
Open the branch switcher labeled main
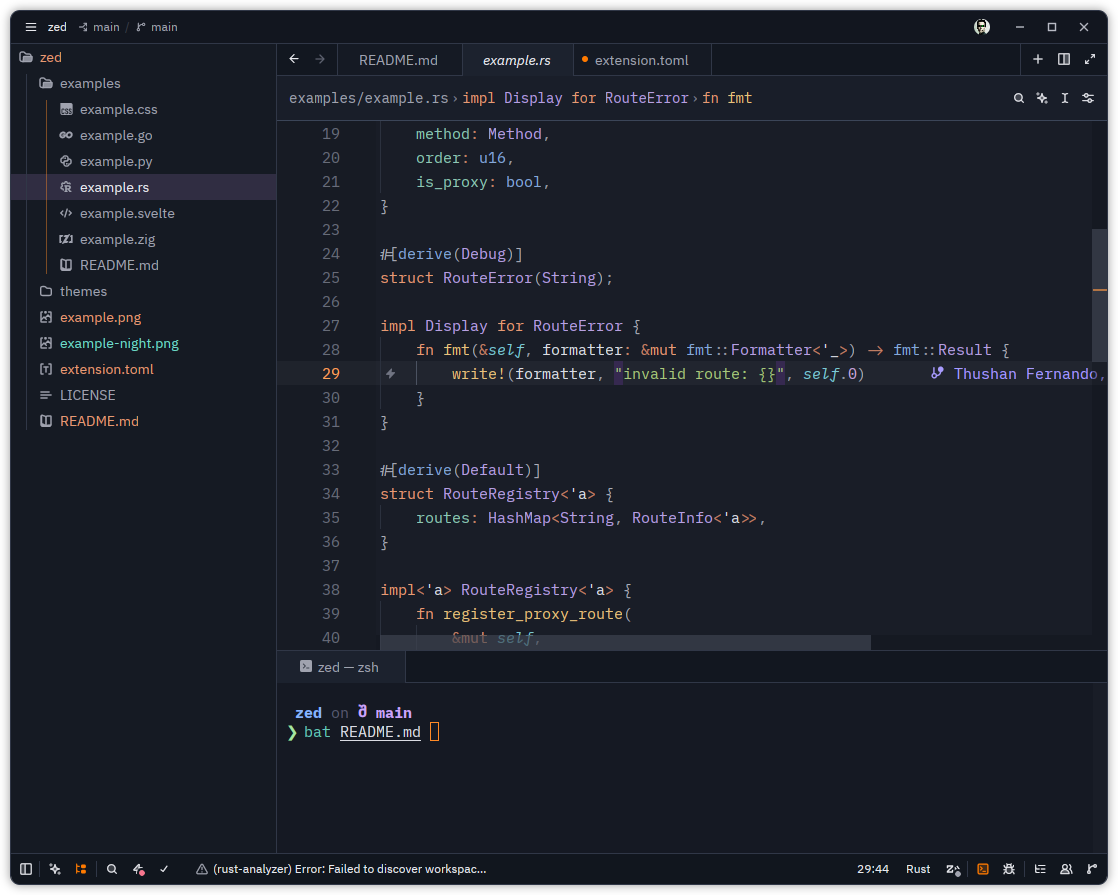click(157, 27)
